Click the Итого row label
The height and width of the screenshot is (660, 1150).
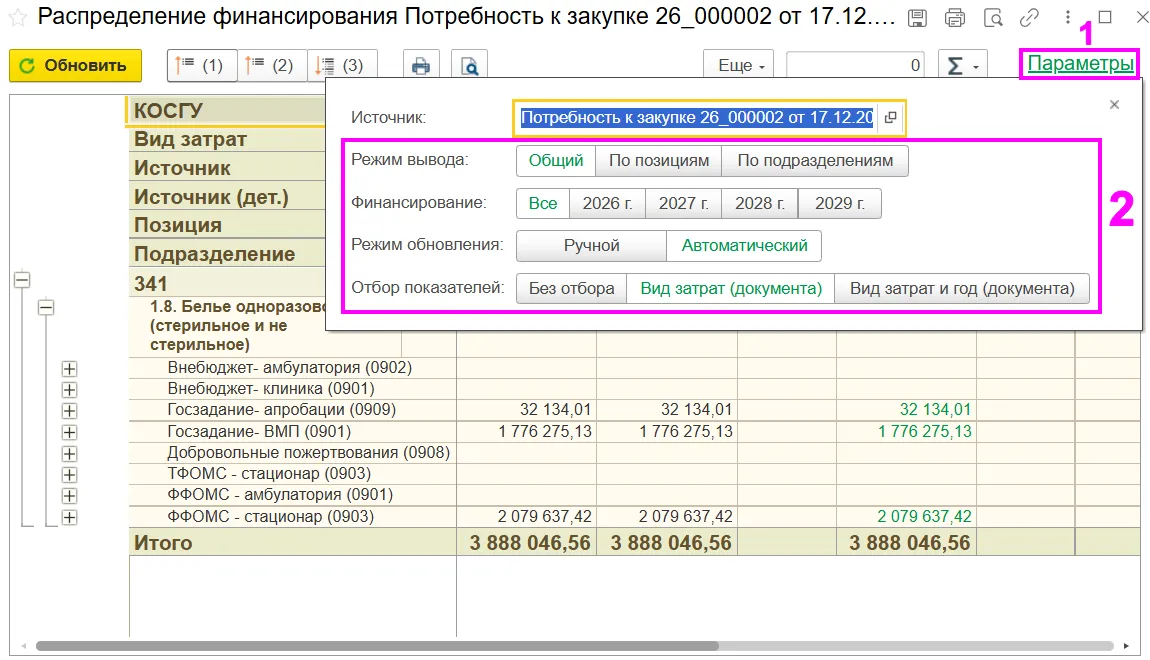tap(163, 543)
